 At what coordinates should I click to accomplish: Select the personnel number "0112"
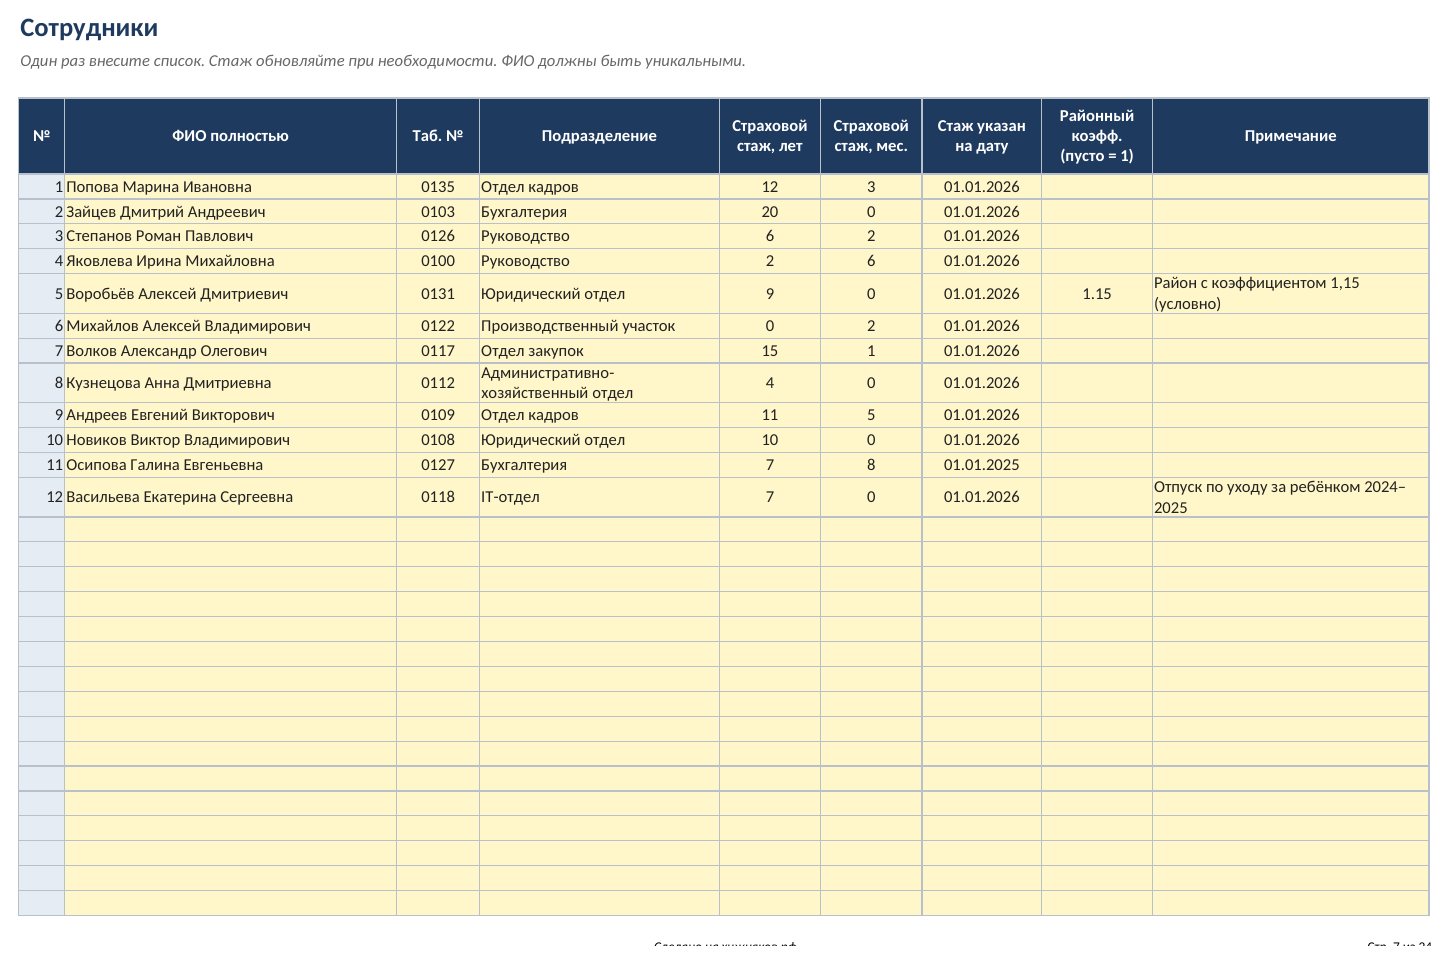click(x=438, y=383)
